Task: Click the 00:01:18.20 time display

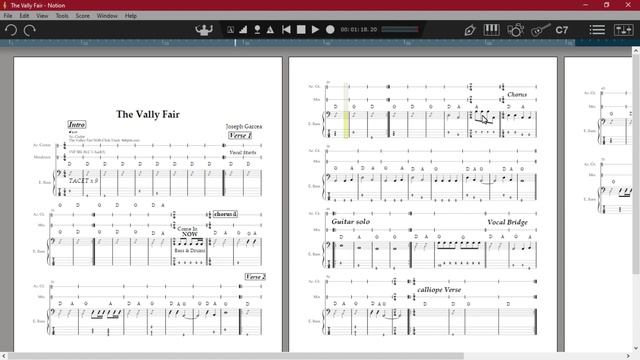Action: click(359, 29)
